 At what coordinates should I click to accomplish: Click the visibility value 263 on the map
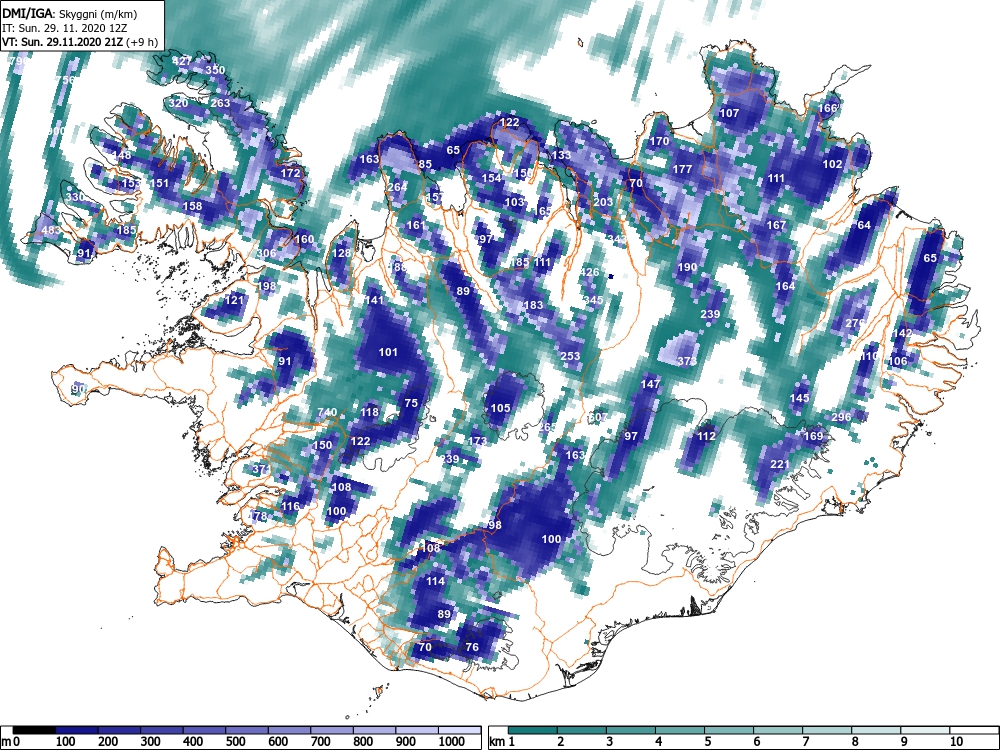point(220,103)
